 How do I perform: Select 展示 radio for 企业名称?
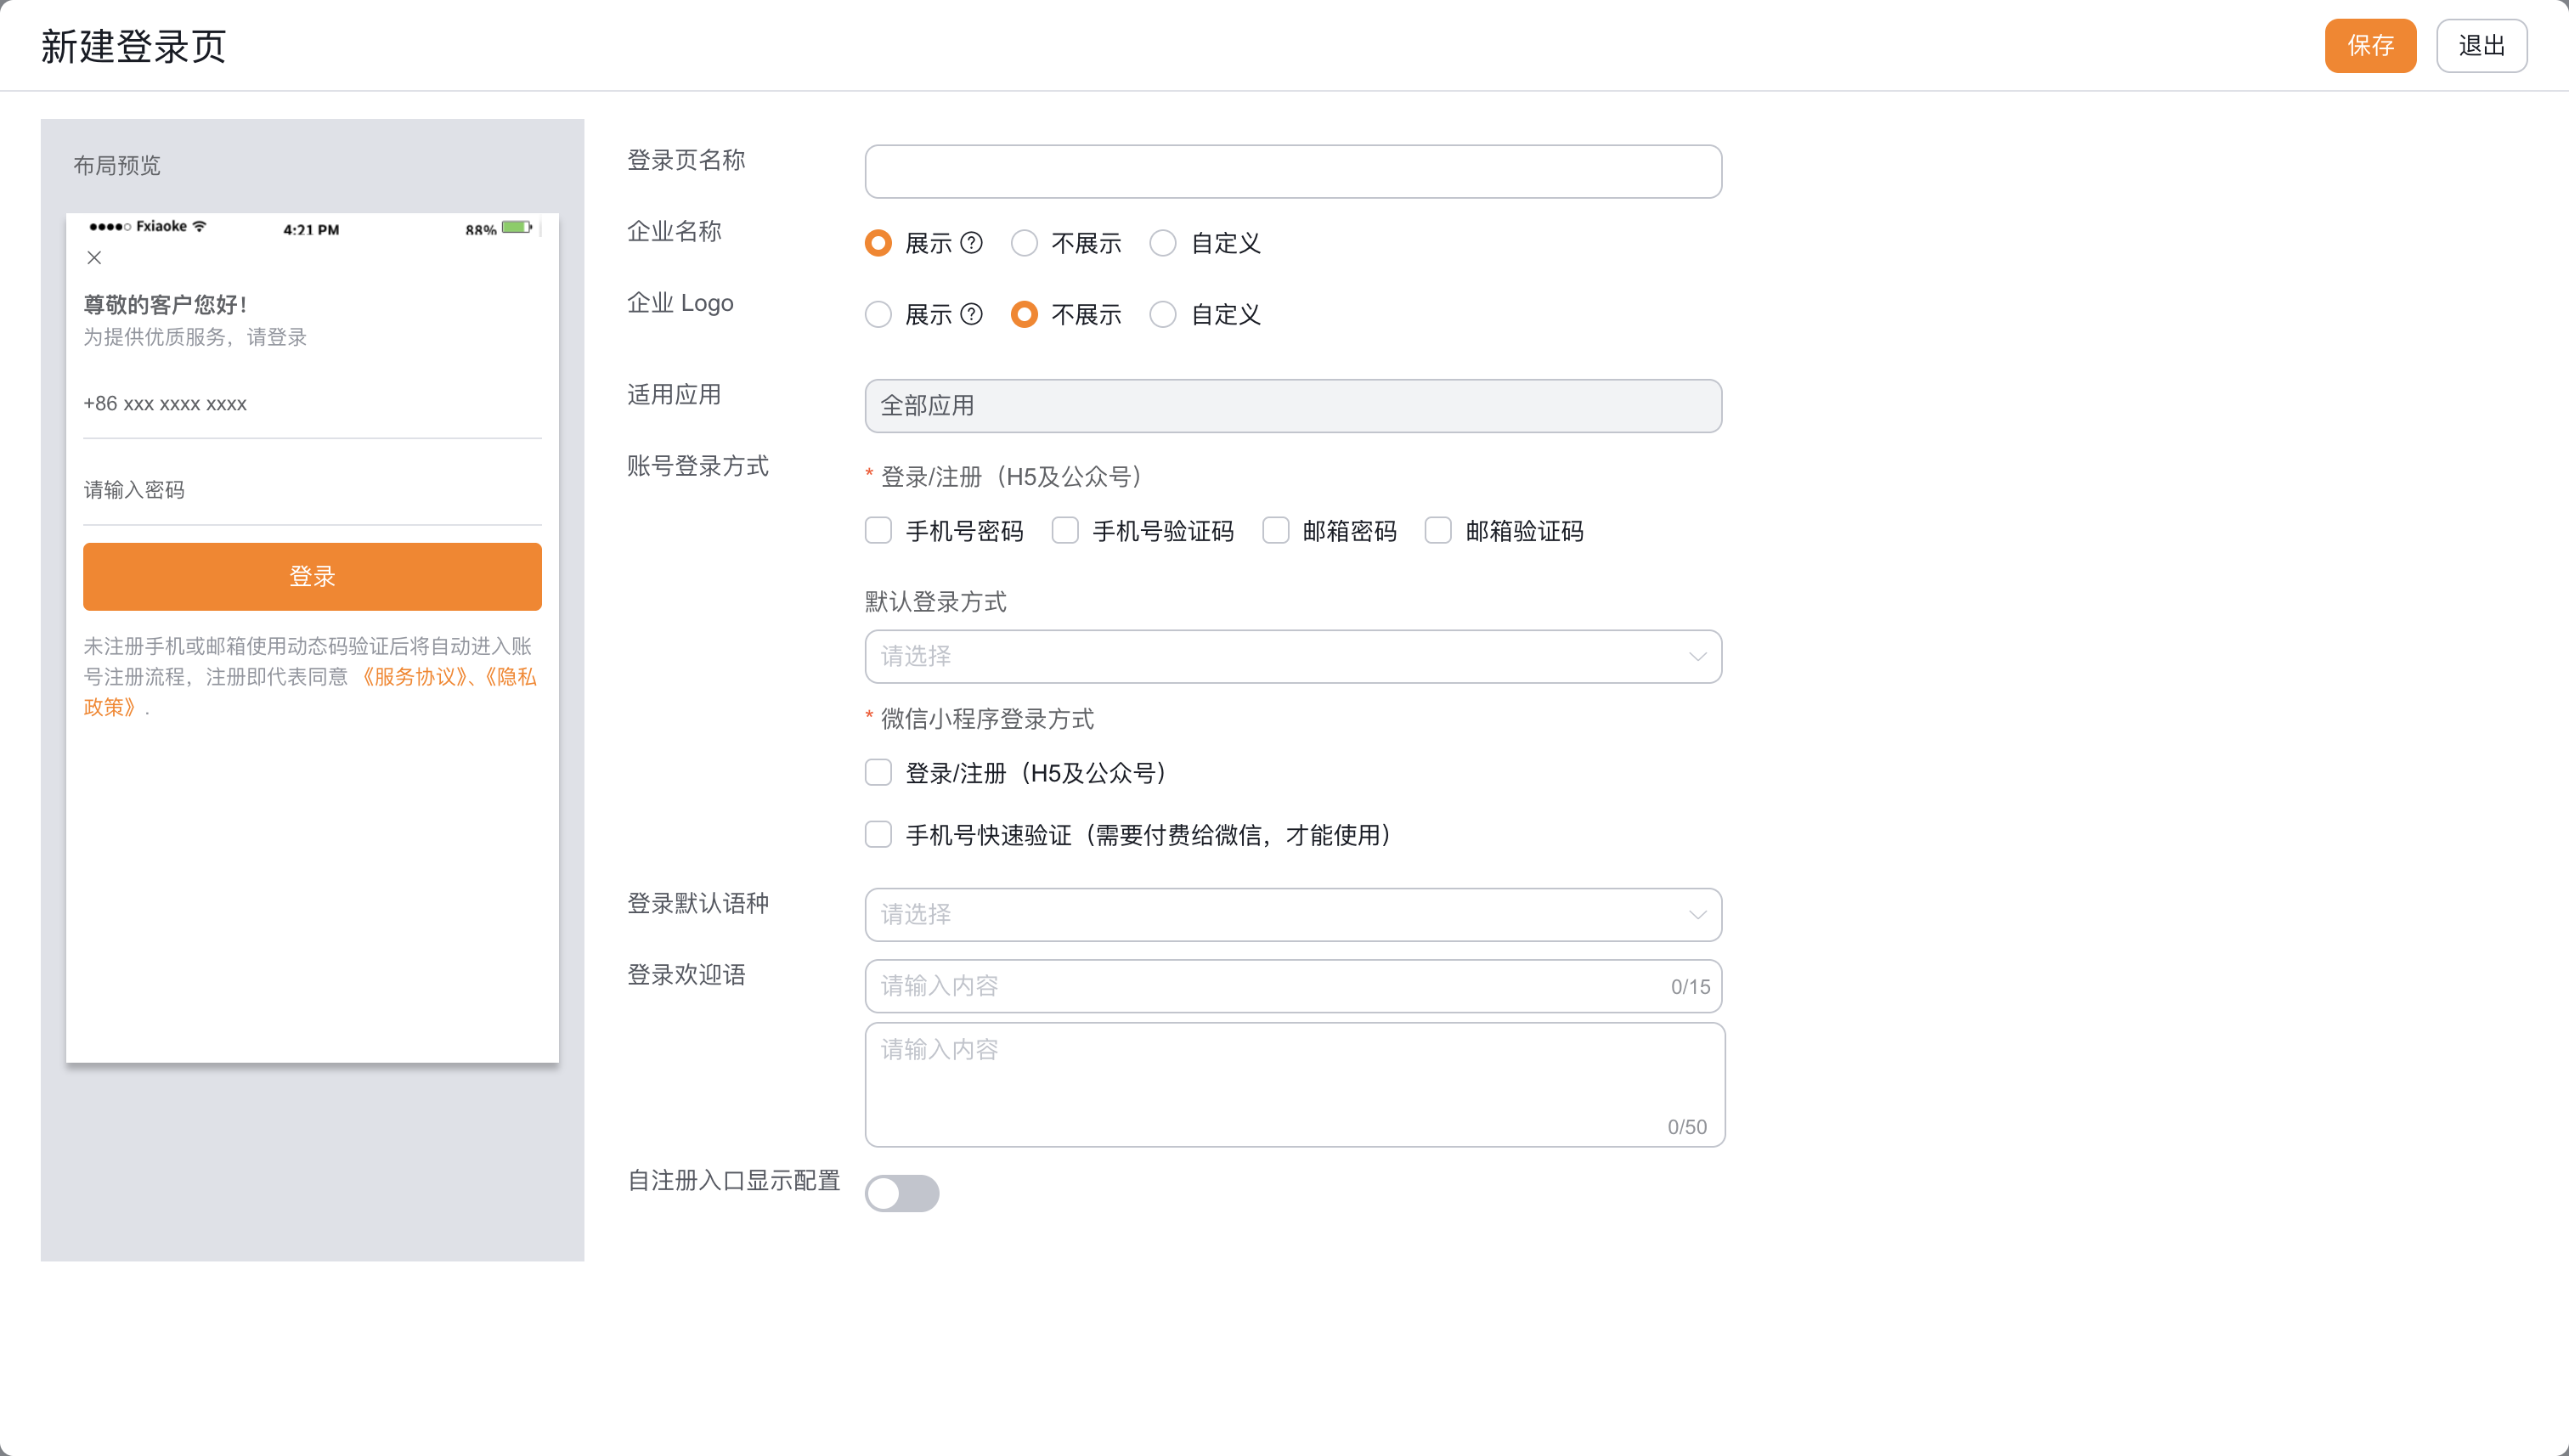click(878, 243)
